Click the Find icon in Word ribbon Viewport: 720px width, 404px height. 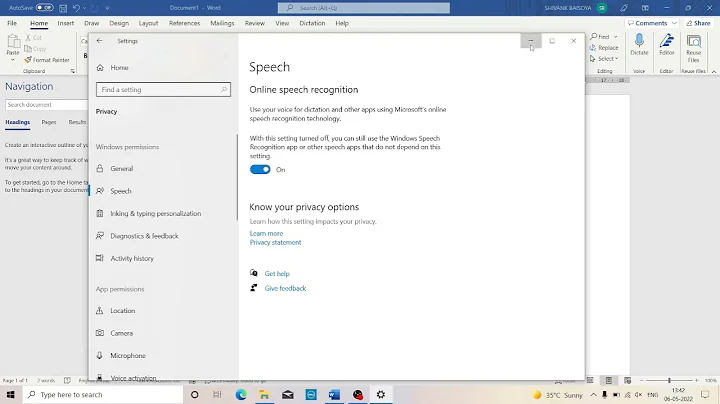[594, 36]
